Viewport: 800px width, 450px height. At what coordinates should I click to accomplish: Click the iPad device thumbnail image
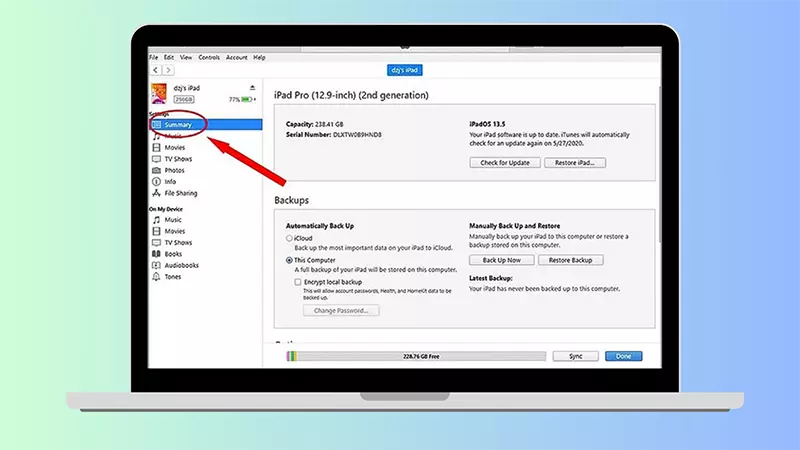click(159, 93)
